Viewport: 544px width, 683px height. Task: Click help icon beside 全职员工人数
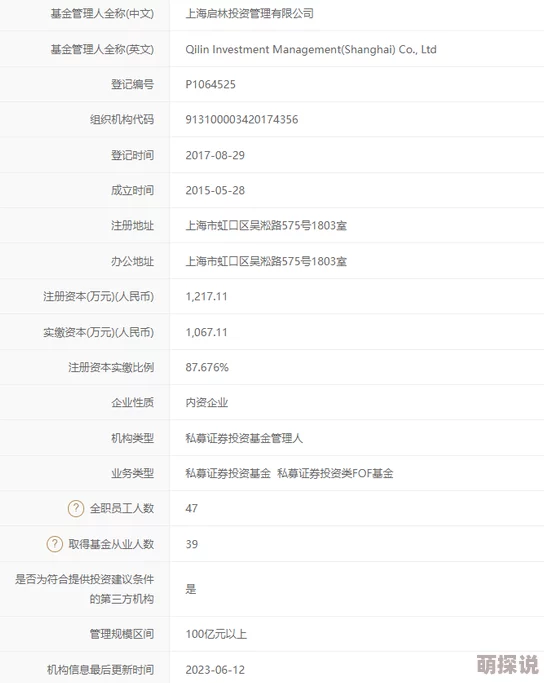pyautogui.click(x=76, y=508)
